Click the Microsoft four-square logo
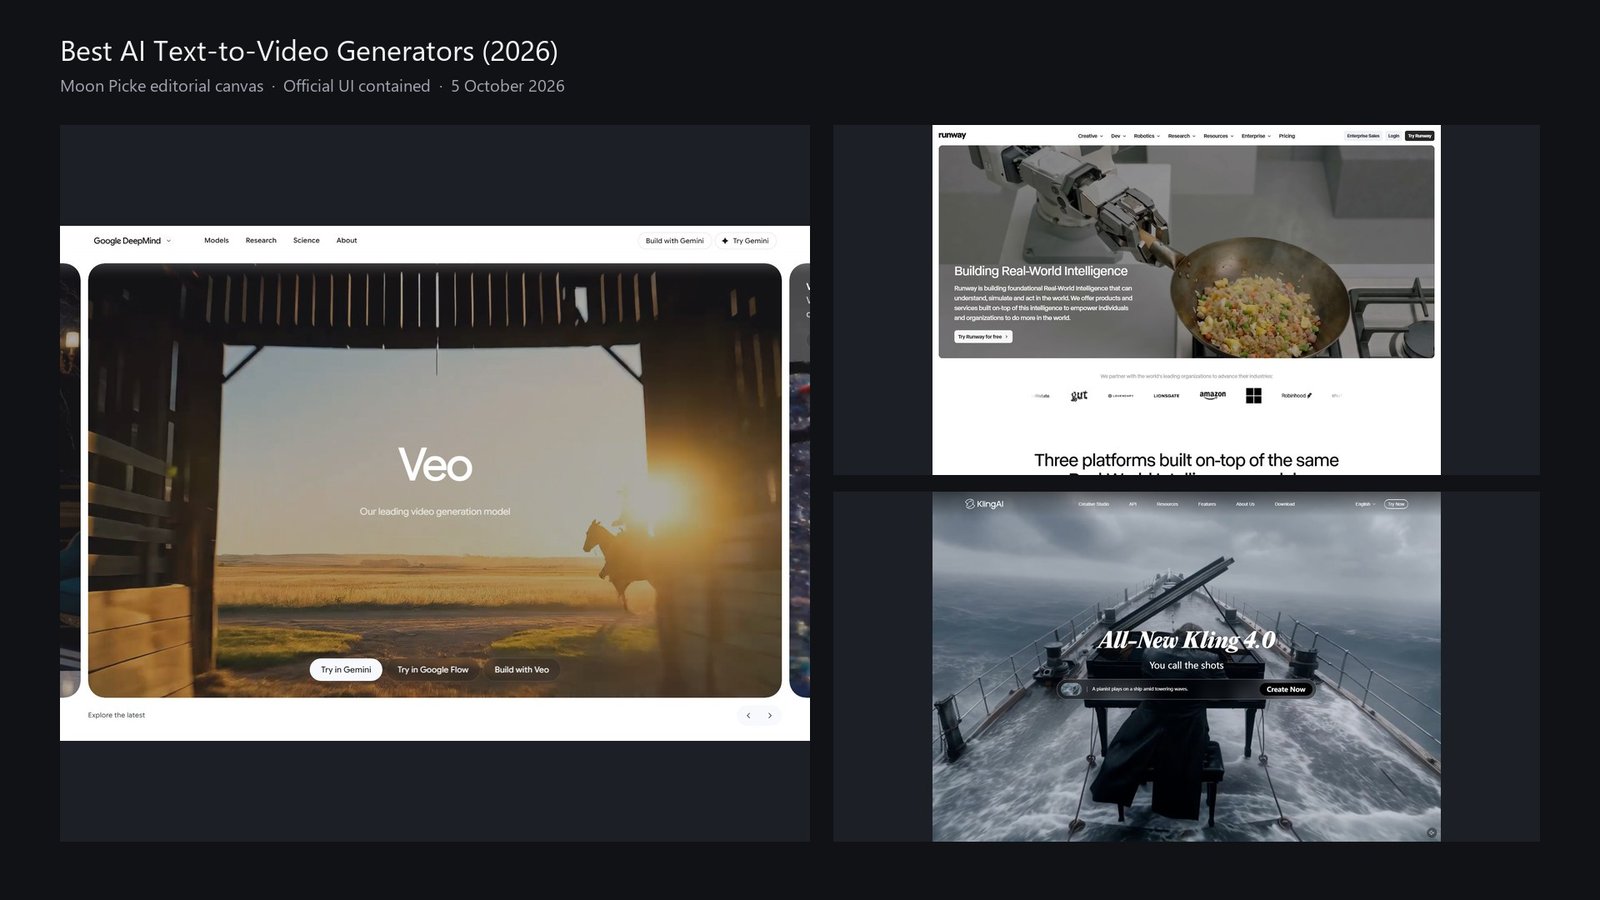This screenshot has width=1600, height=900. click(1254, 396)
